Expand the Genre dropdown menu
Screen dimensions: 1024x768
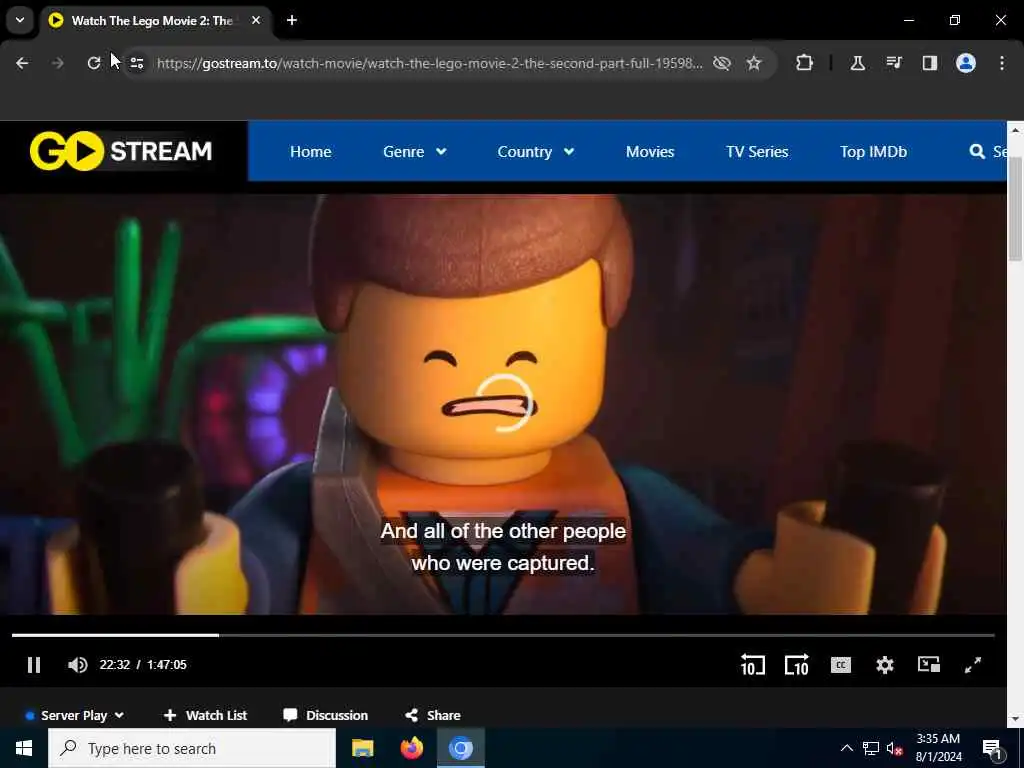415,152
